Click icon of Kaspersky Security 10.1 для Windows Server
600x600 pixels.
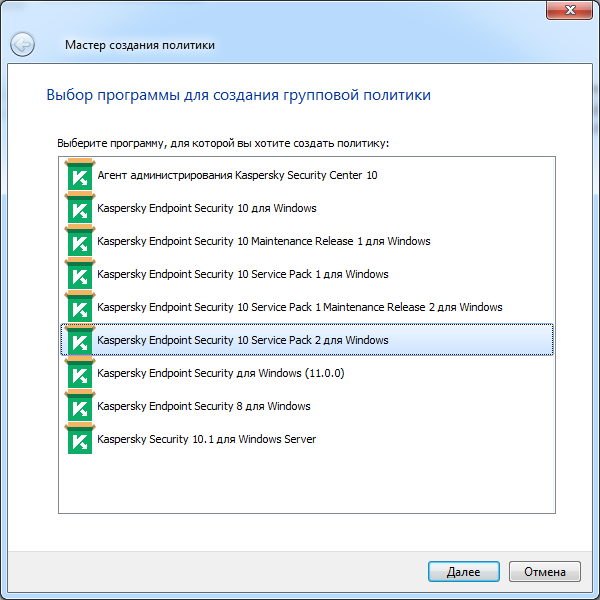[80, 439]
